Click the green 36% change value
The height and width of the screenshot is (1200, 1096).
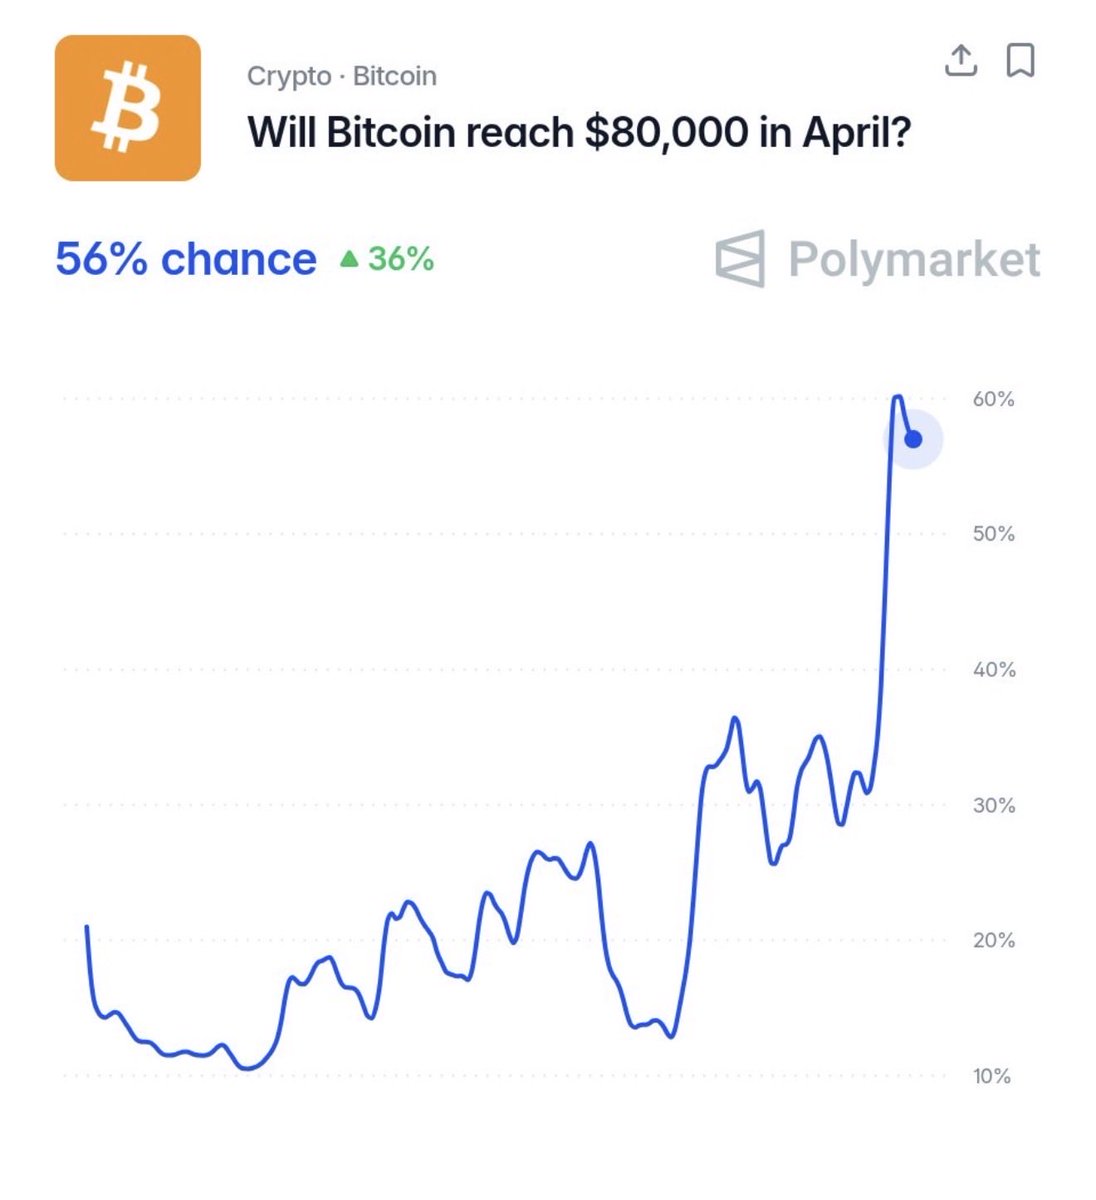click(x=400, y=259)
